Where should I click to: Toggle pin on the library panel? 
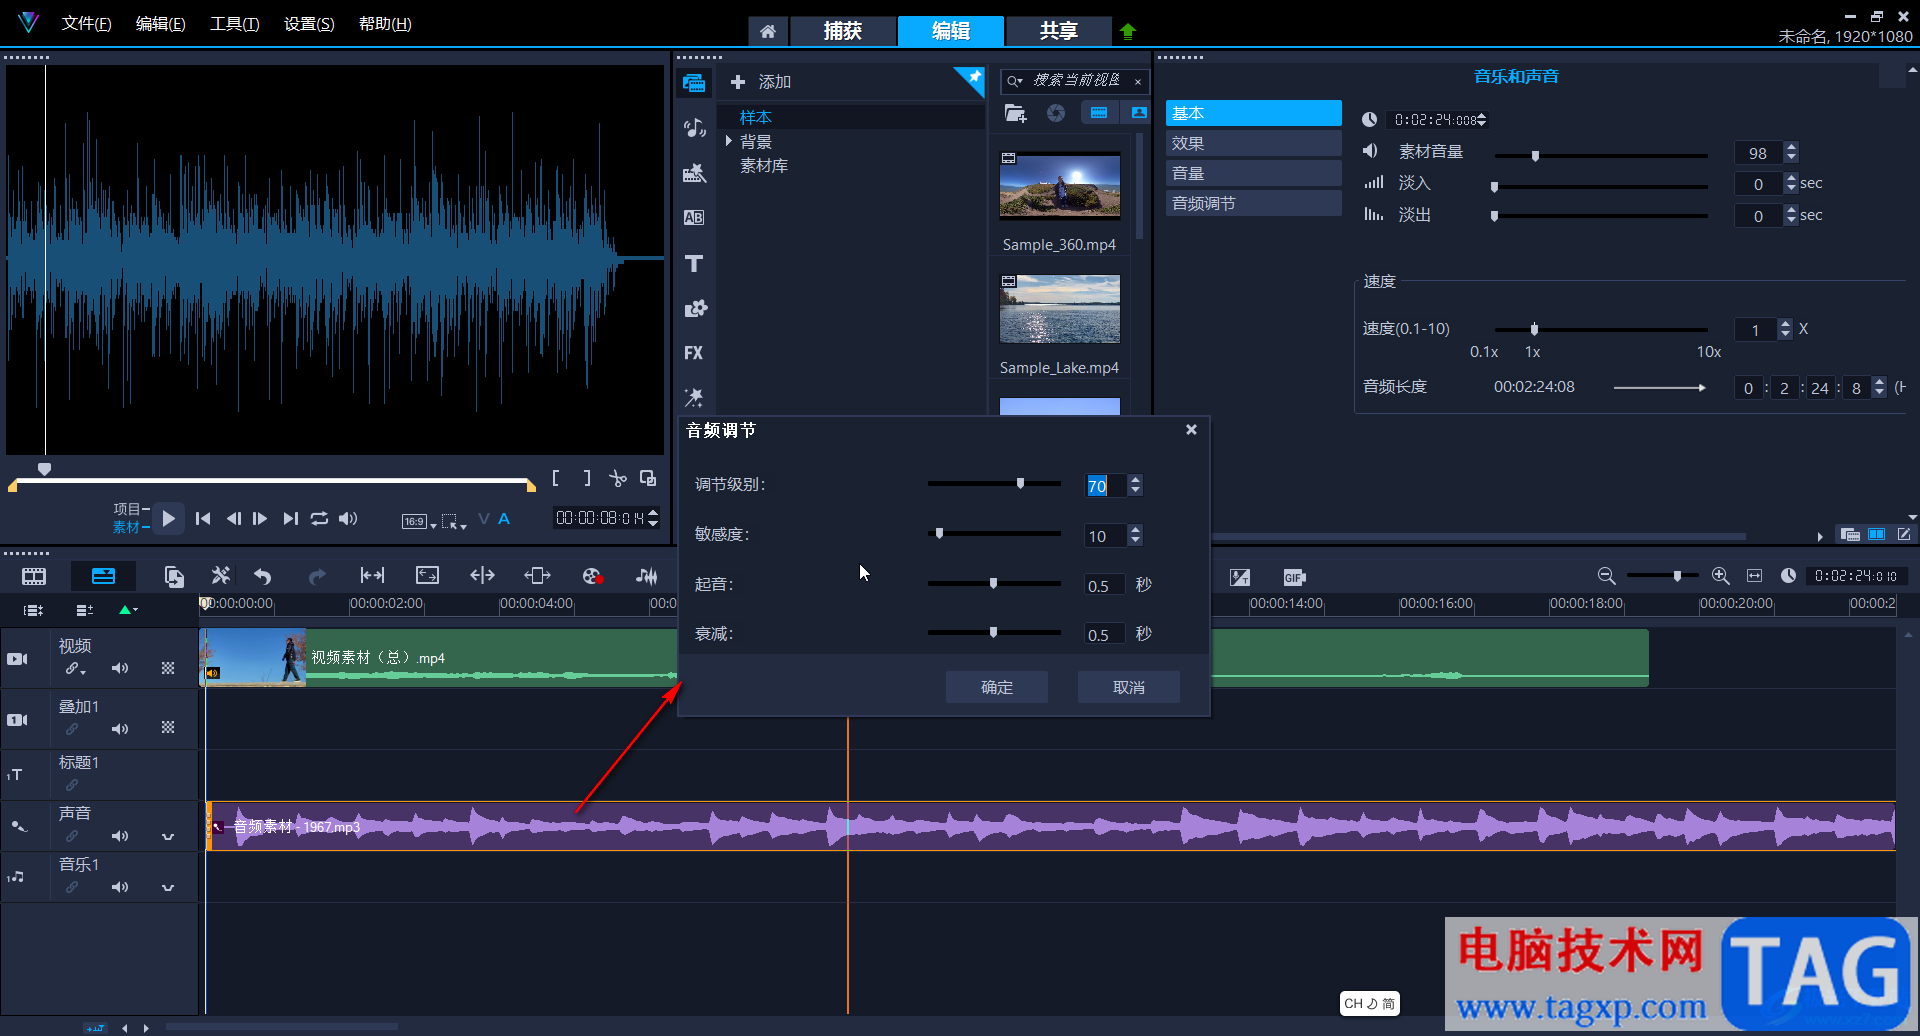(970, 80)
